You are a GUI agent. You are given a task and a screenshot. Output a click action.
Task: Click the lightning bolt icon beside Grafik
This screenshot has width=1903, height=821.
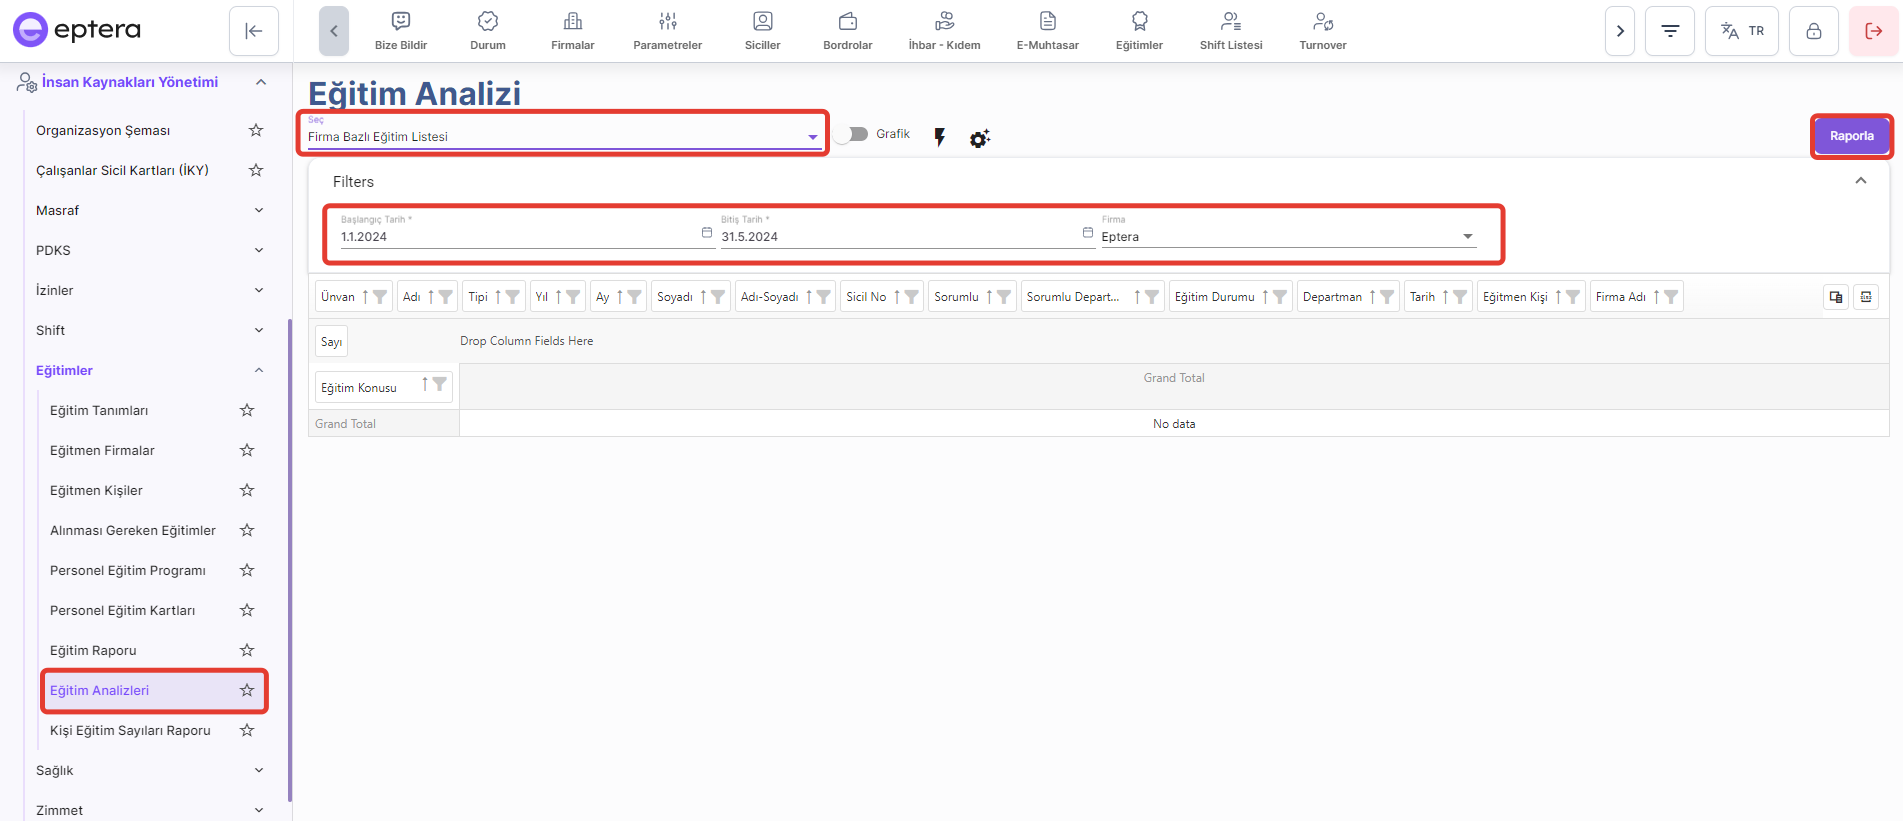(x=939, y=137)
